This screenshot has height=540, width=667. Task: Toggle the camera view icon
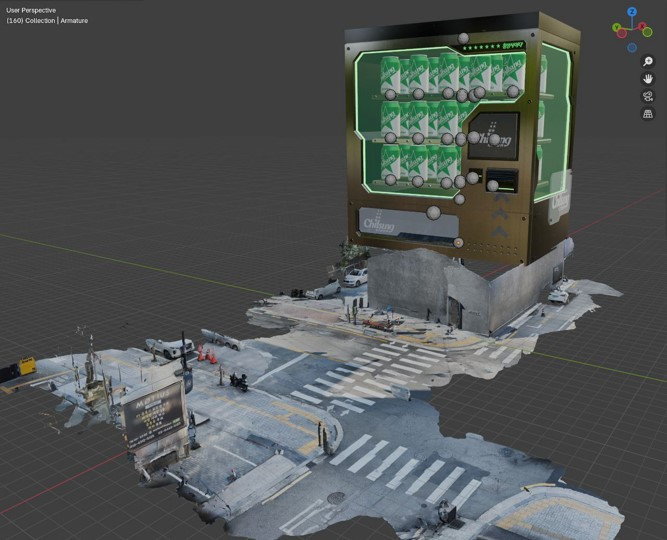pyautogui.click(x=648, y=96)
